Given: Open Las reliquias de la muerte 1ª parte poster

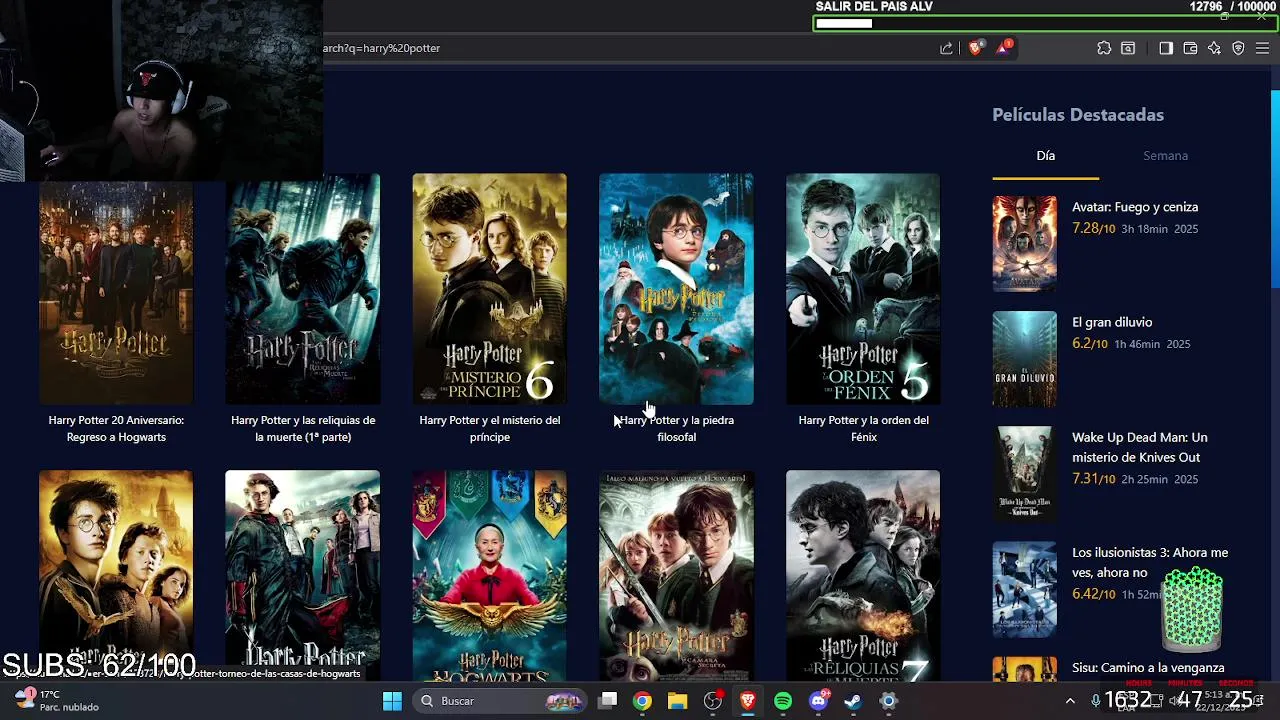Looking at the screenshot, I should pos(303,289).
